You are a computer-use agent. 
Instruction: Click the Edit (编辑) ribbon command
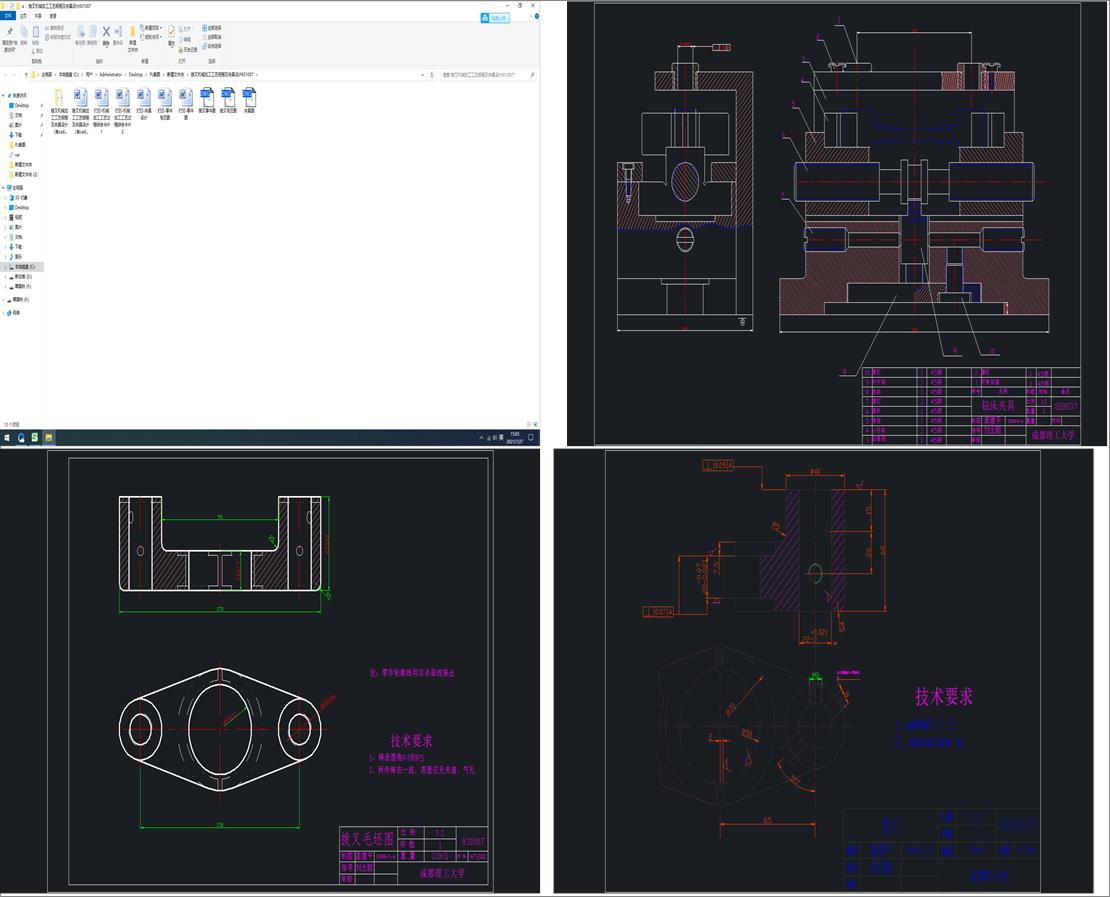(185, 40)
